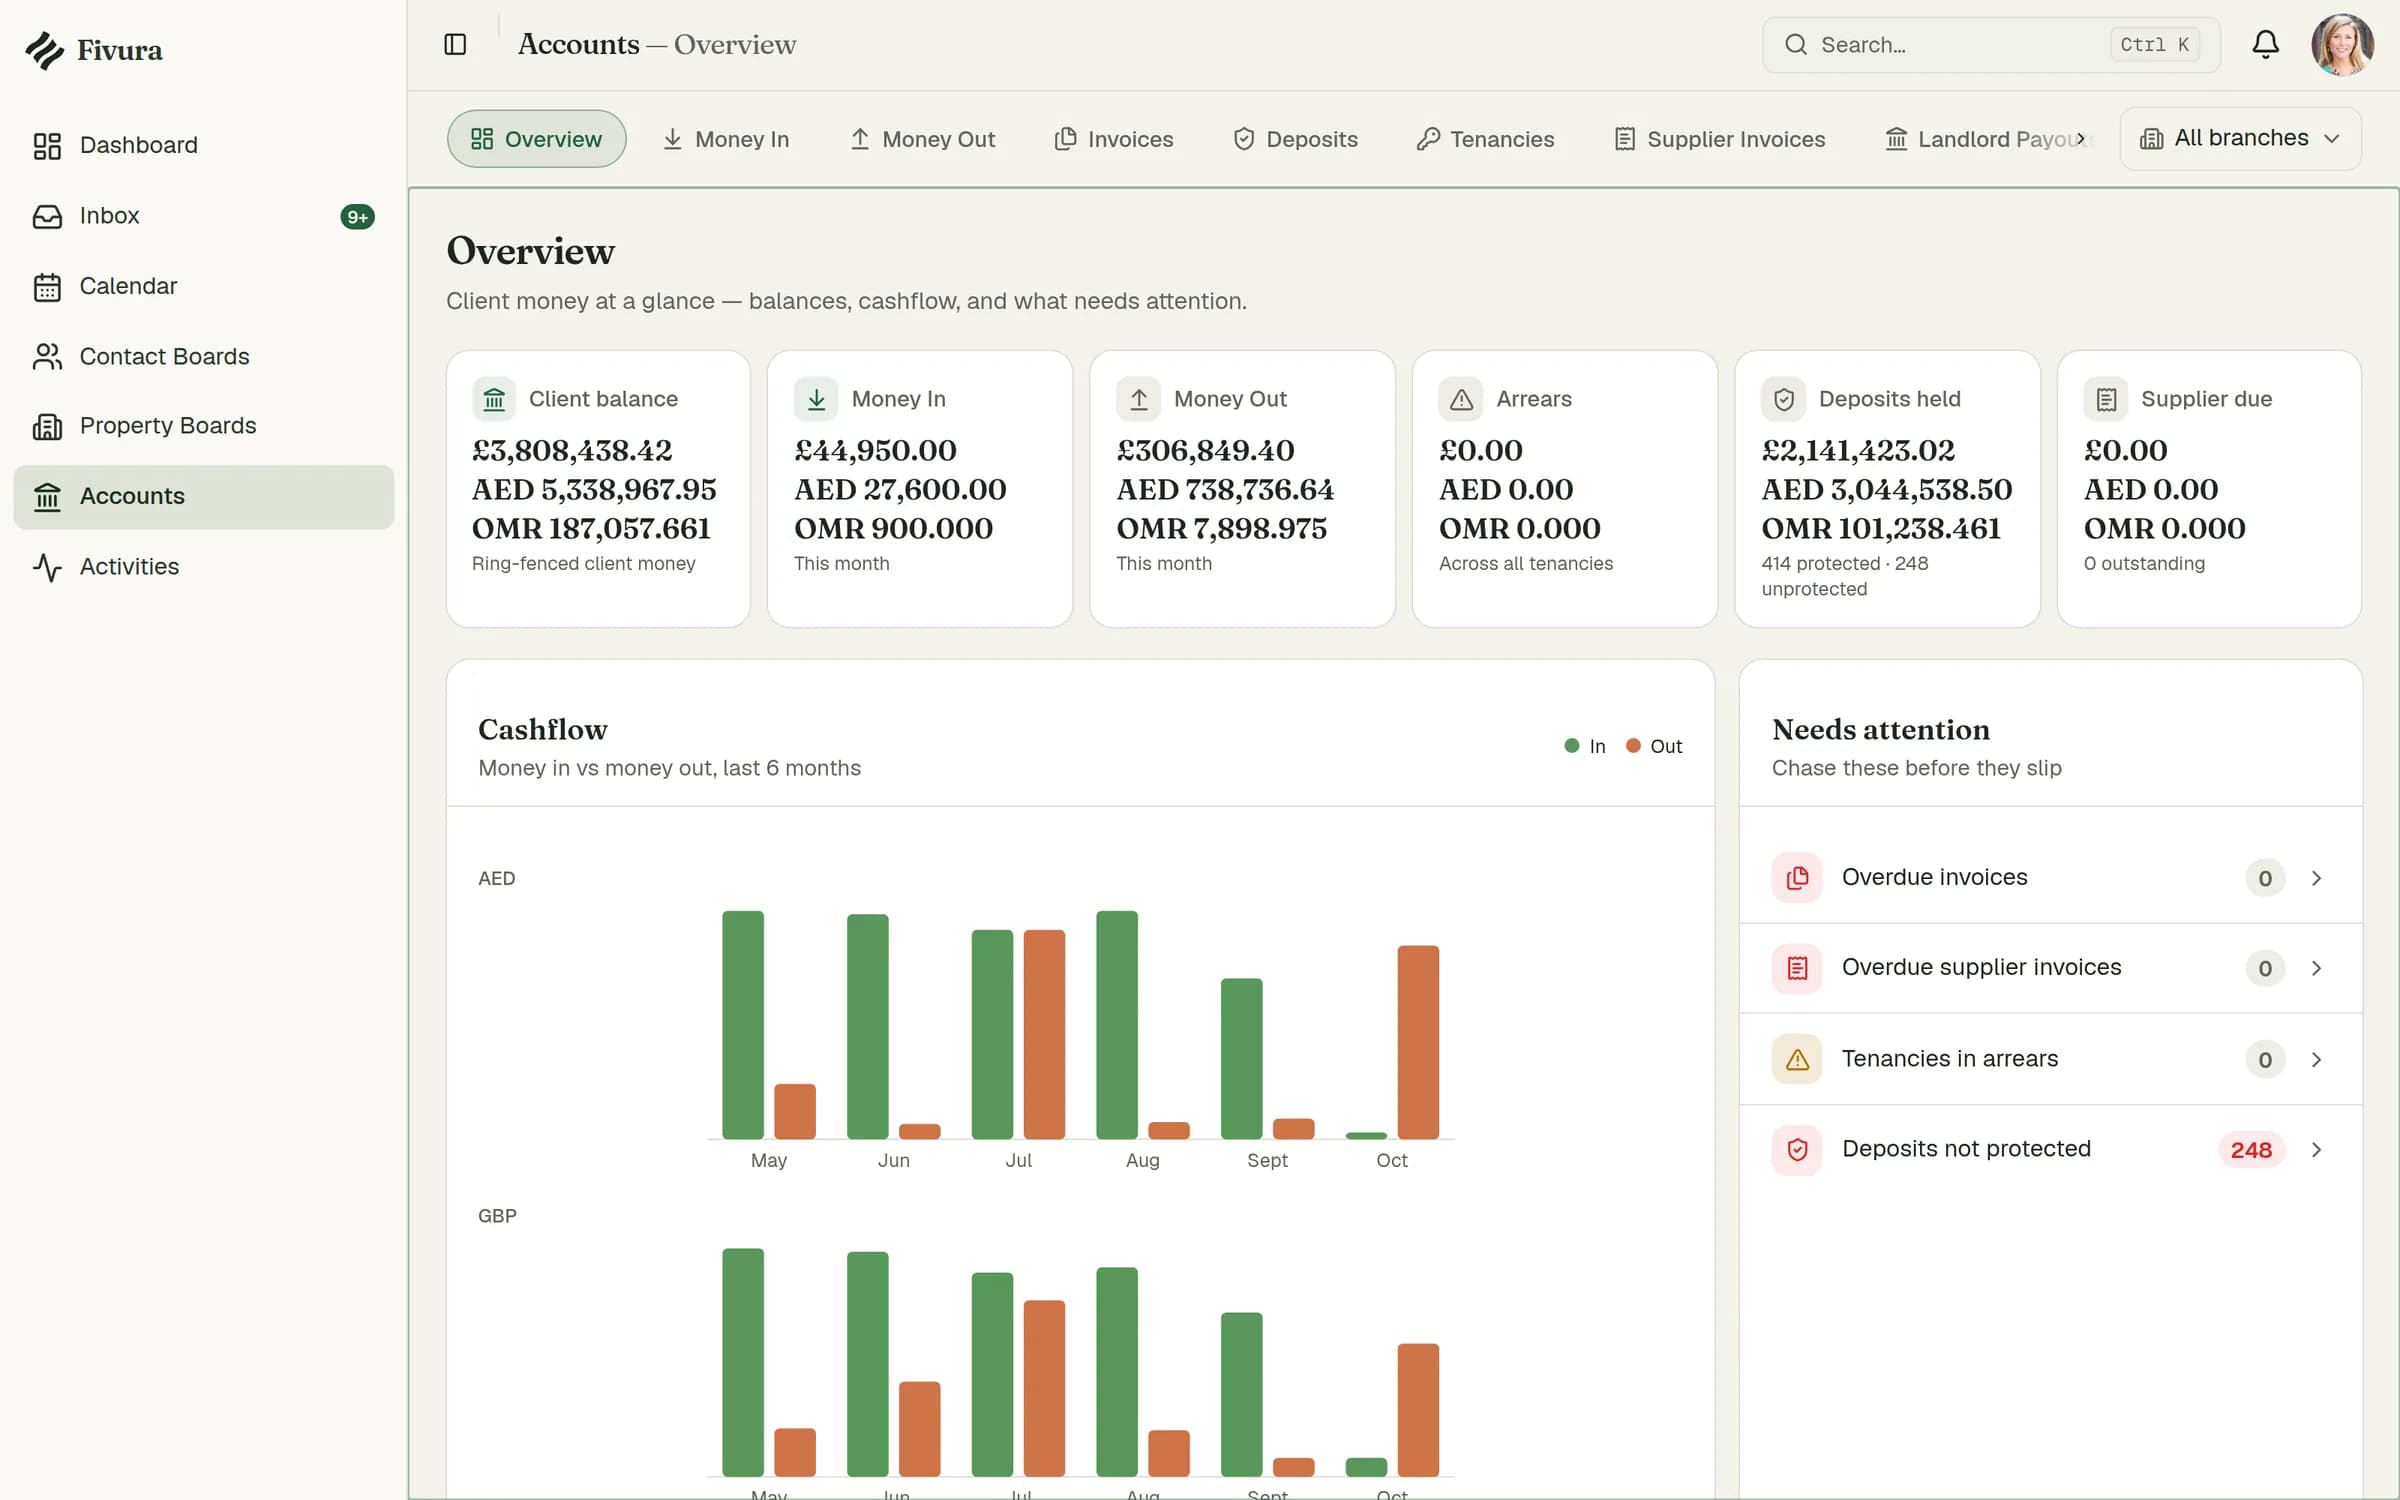
Task: Select Accounts in the sidebar
Action: (x=204, y=497)
